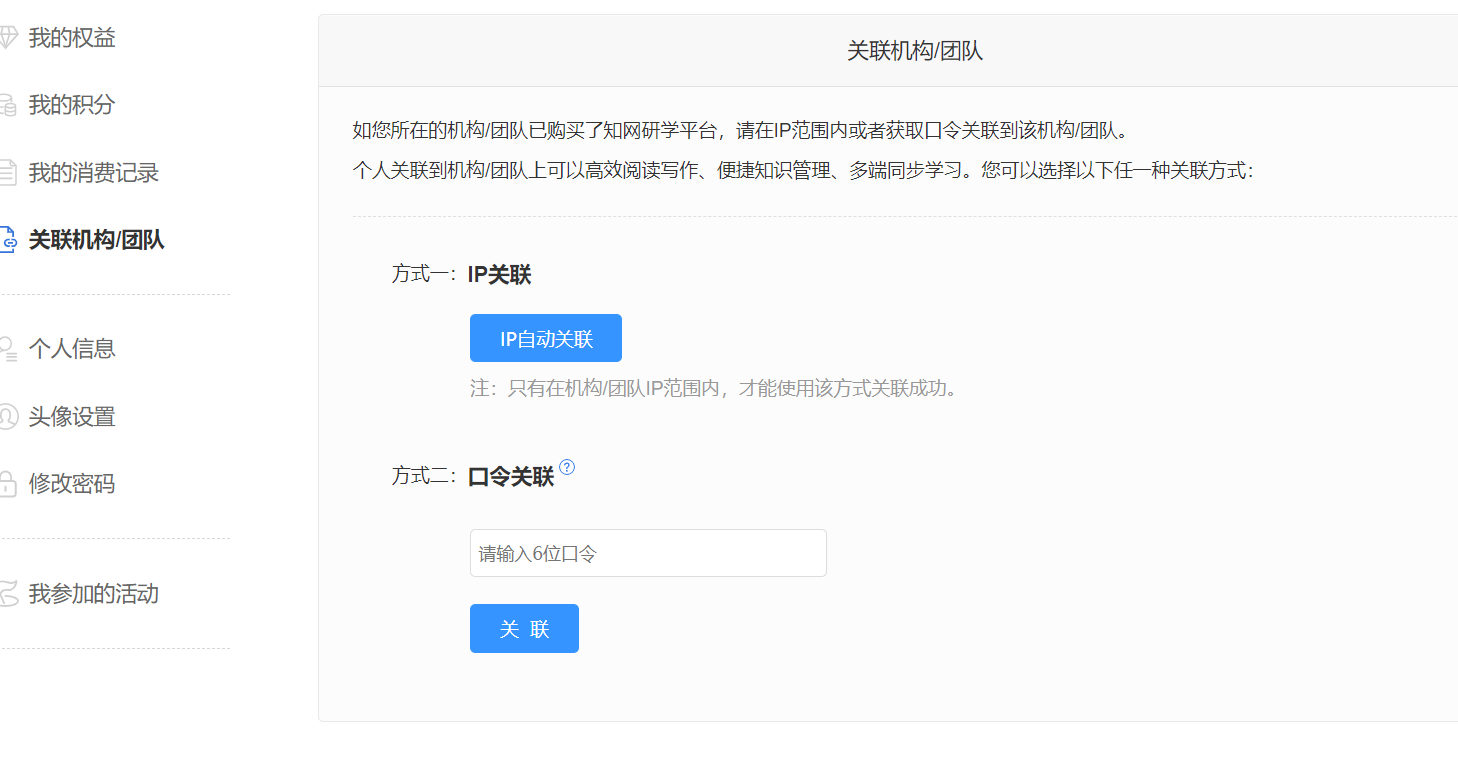Screen dimensions: 1458x780
Task: View 我参加的活动 in the sidebar
Action: tap(94, 594)
